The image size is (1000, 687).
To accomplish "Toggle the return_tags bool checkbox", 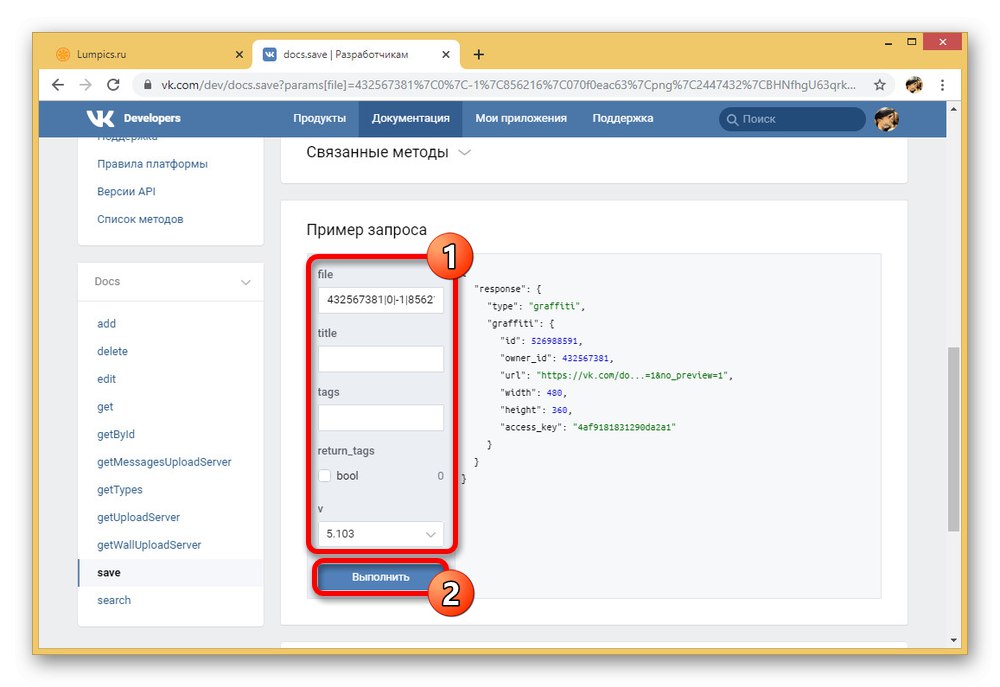I will pyautogui.click(x=325, y=476).
